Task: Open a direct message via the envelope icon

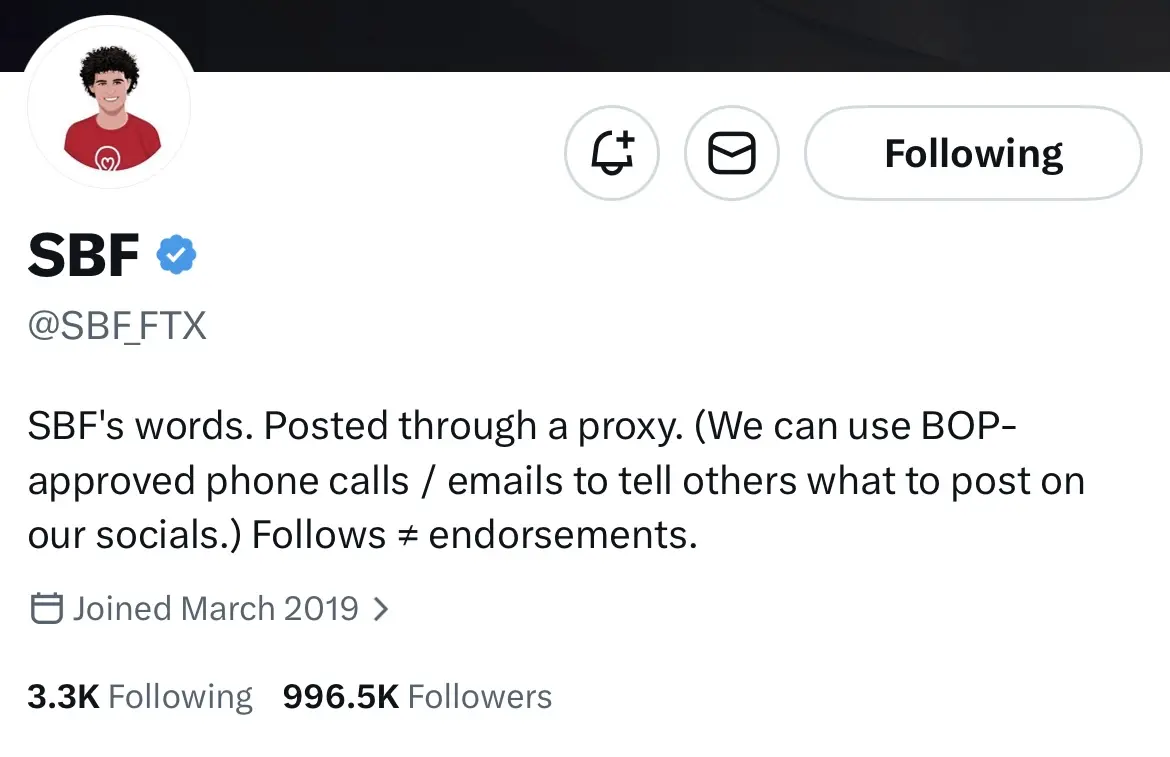Action: click(x=731, y=154)
